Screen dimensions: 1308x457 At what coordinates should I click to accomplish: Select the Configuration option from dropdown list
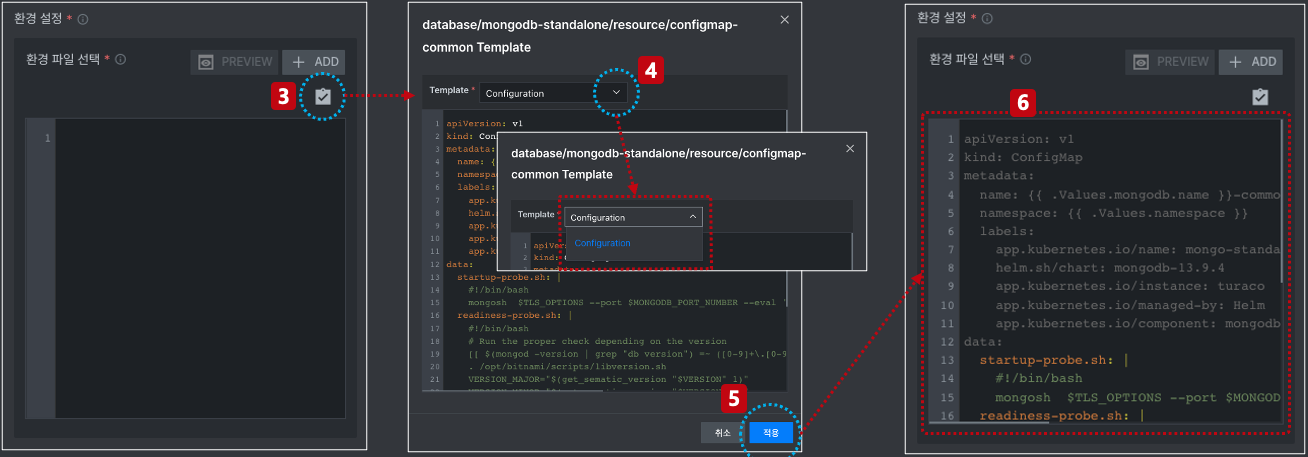click(602, 243)
